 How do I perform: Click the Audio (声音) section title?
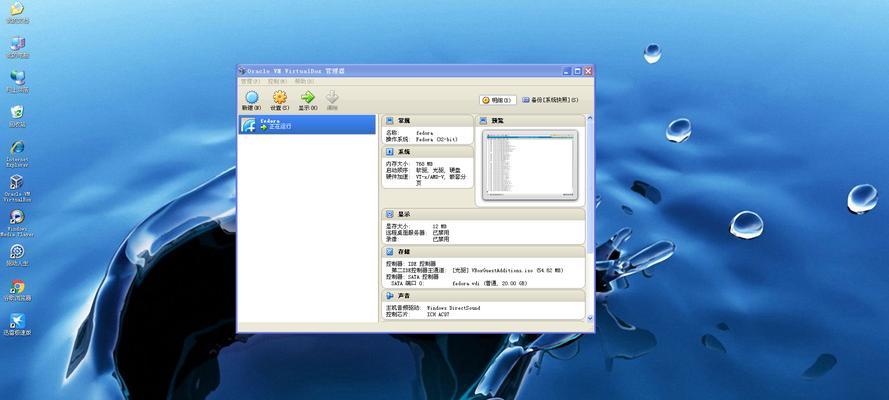click(404, 296)
